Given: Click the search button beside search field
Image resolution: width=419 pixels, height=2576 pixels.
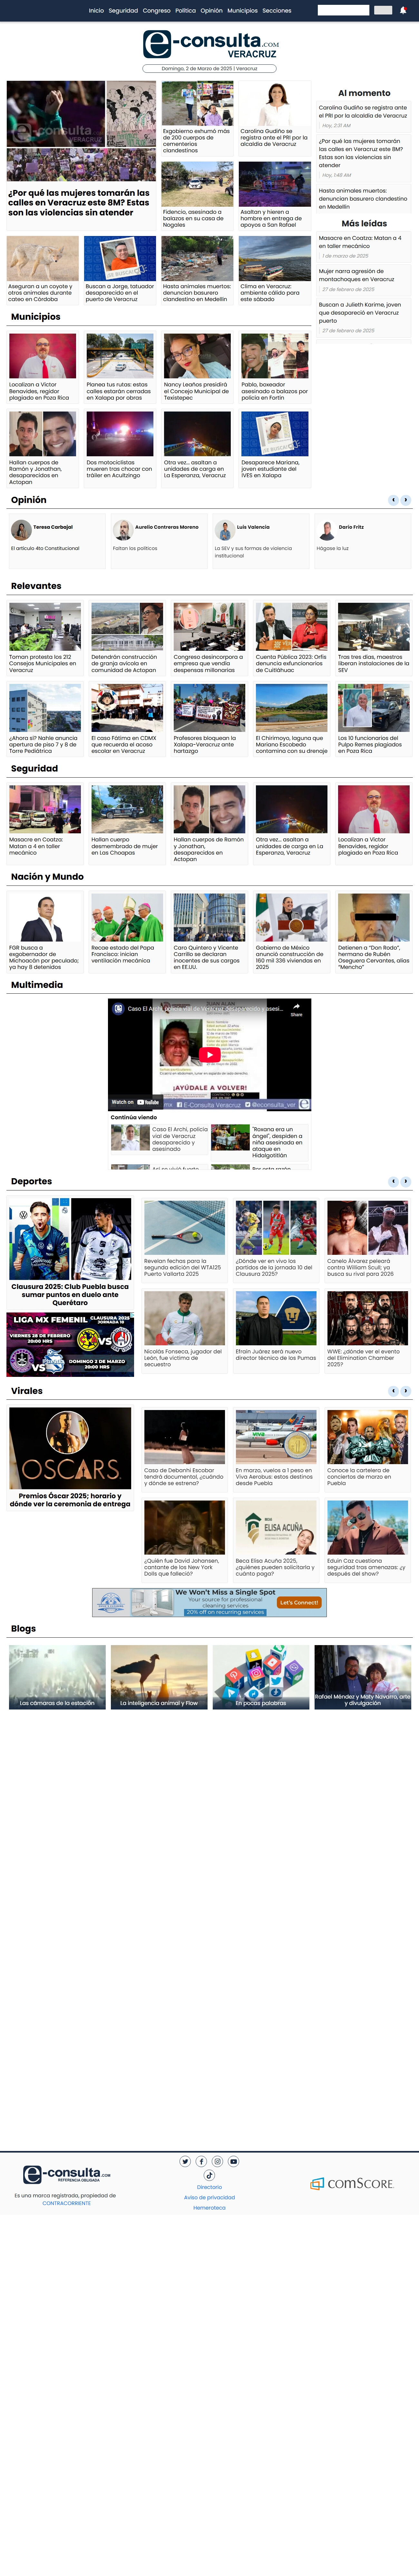Looking at the screenshot, I should point(383,10).
